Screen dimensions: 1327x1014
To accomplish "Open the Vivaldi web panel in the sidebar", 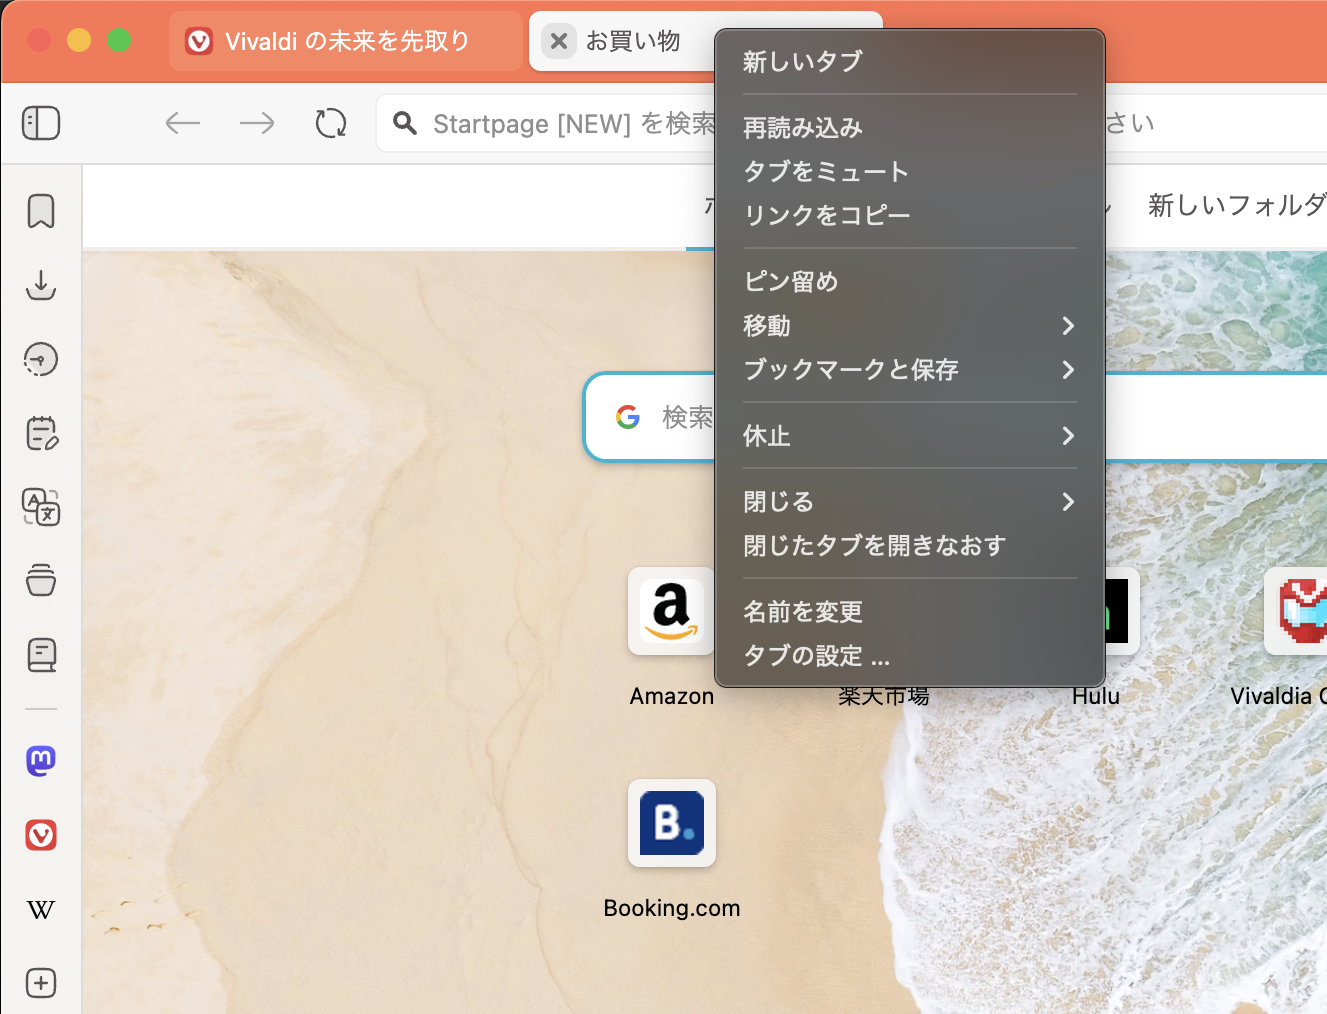I will (40, 835).
